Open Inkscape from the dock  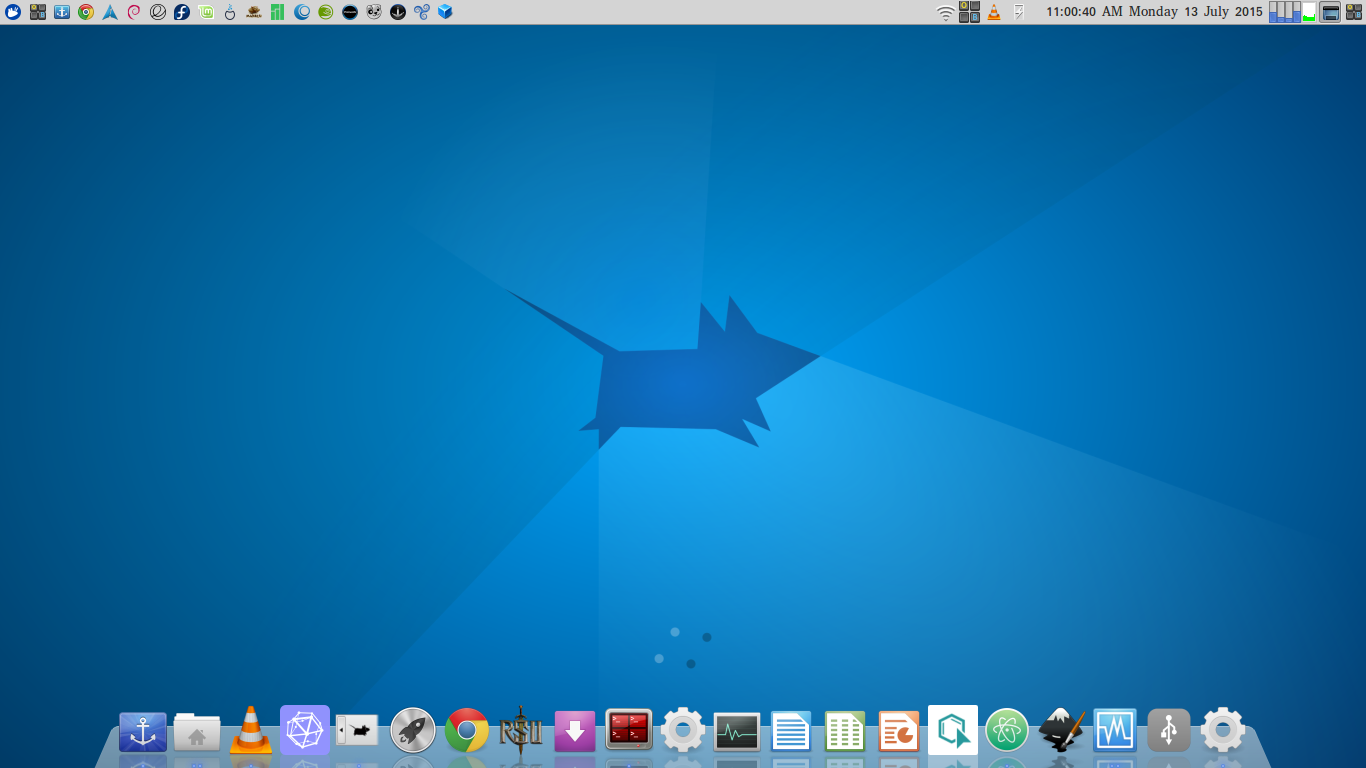pyautogui.click(x=1061, y=731)
